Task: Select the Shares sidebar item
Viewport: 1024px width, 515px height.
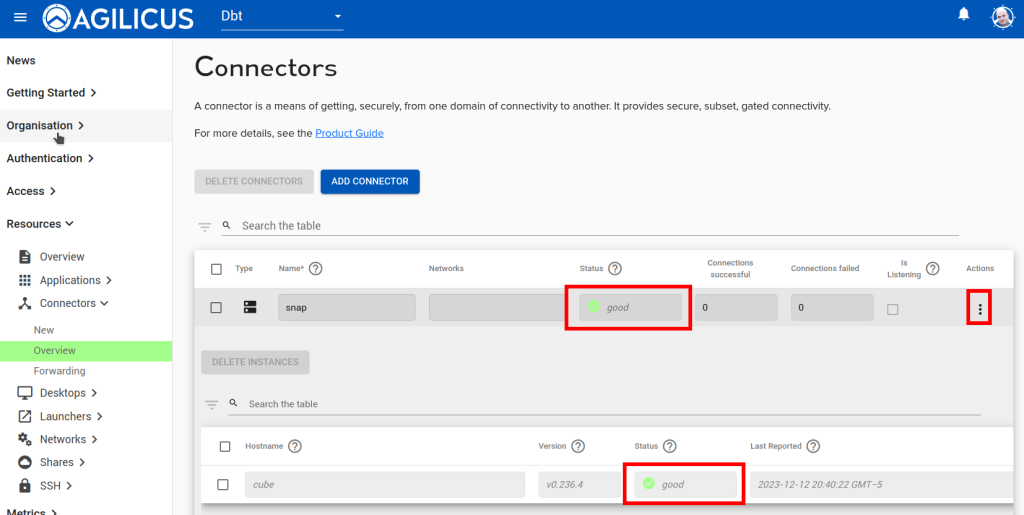Action: tap(56, 462)
